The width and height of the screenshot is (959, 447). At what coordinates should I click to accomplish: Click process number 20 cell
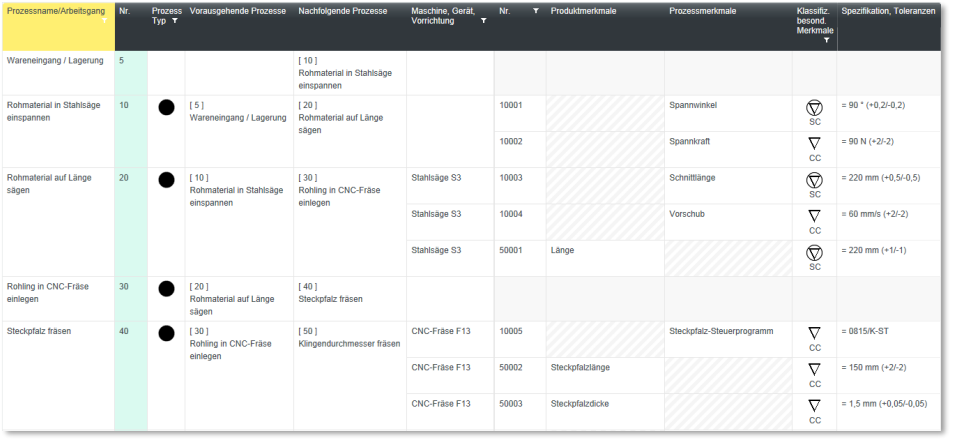click(131, 222)
